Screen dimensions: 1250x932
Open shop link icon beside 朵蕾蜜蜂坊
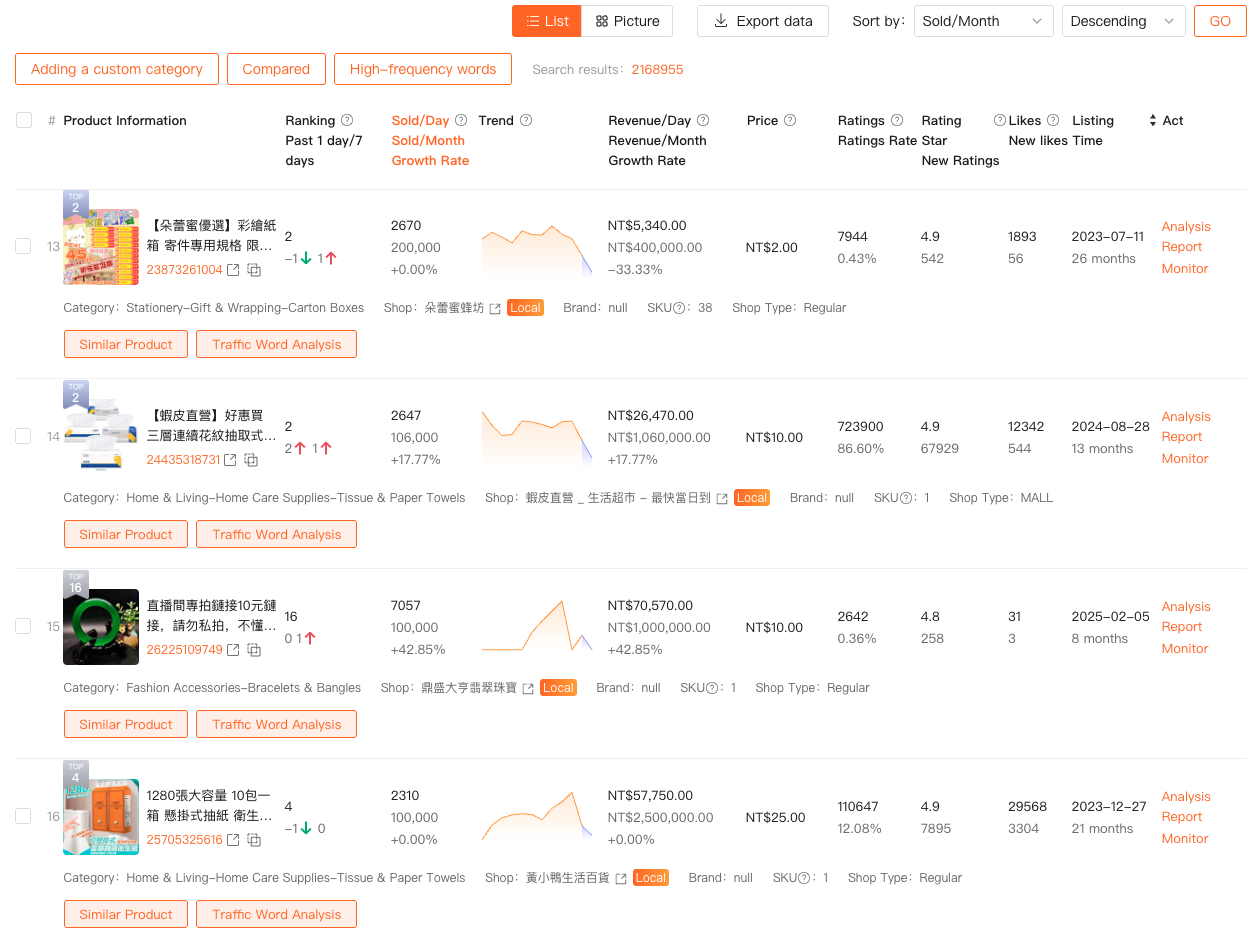pyautogui.click(x=494, y=308)
